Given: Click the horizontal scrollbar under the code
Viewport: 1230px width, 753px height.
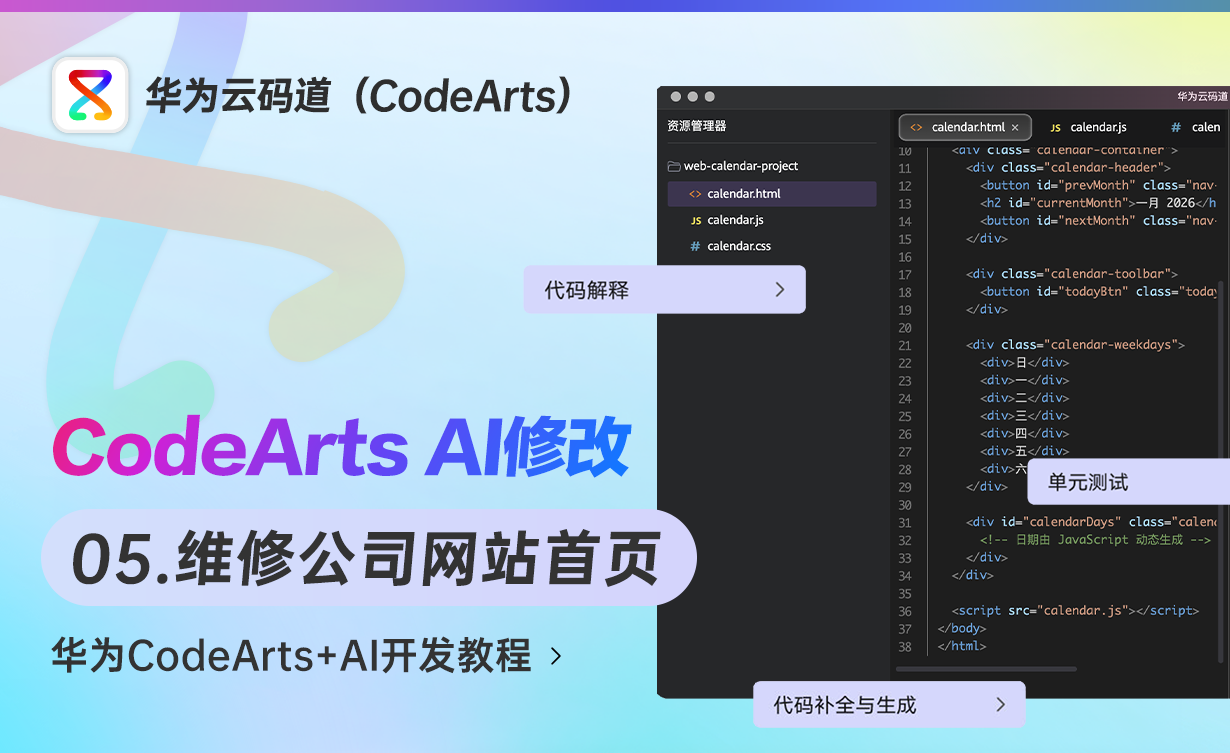Looking at the screenshot, I should 984,669.
